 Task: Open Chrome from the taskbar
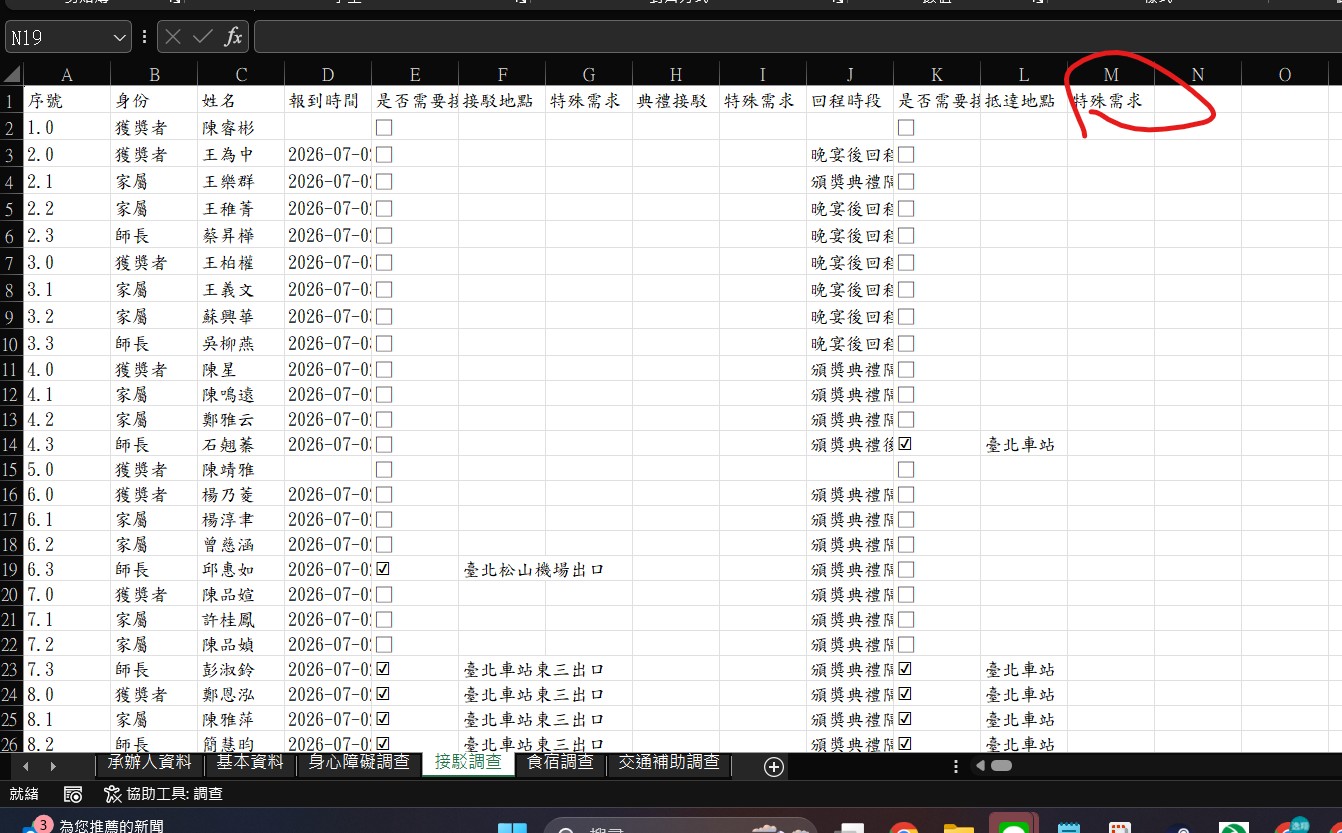tap(904, 826)
